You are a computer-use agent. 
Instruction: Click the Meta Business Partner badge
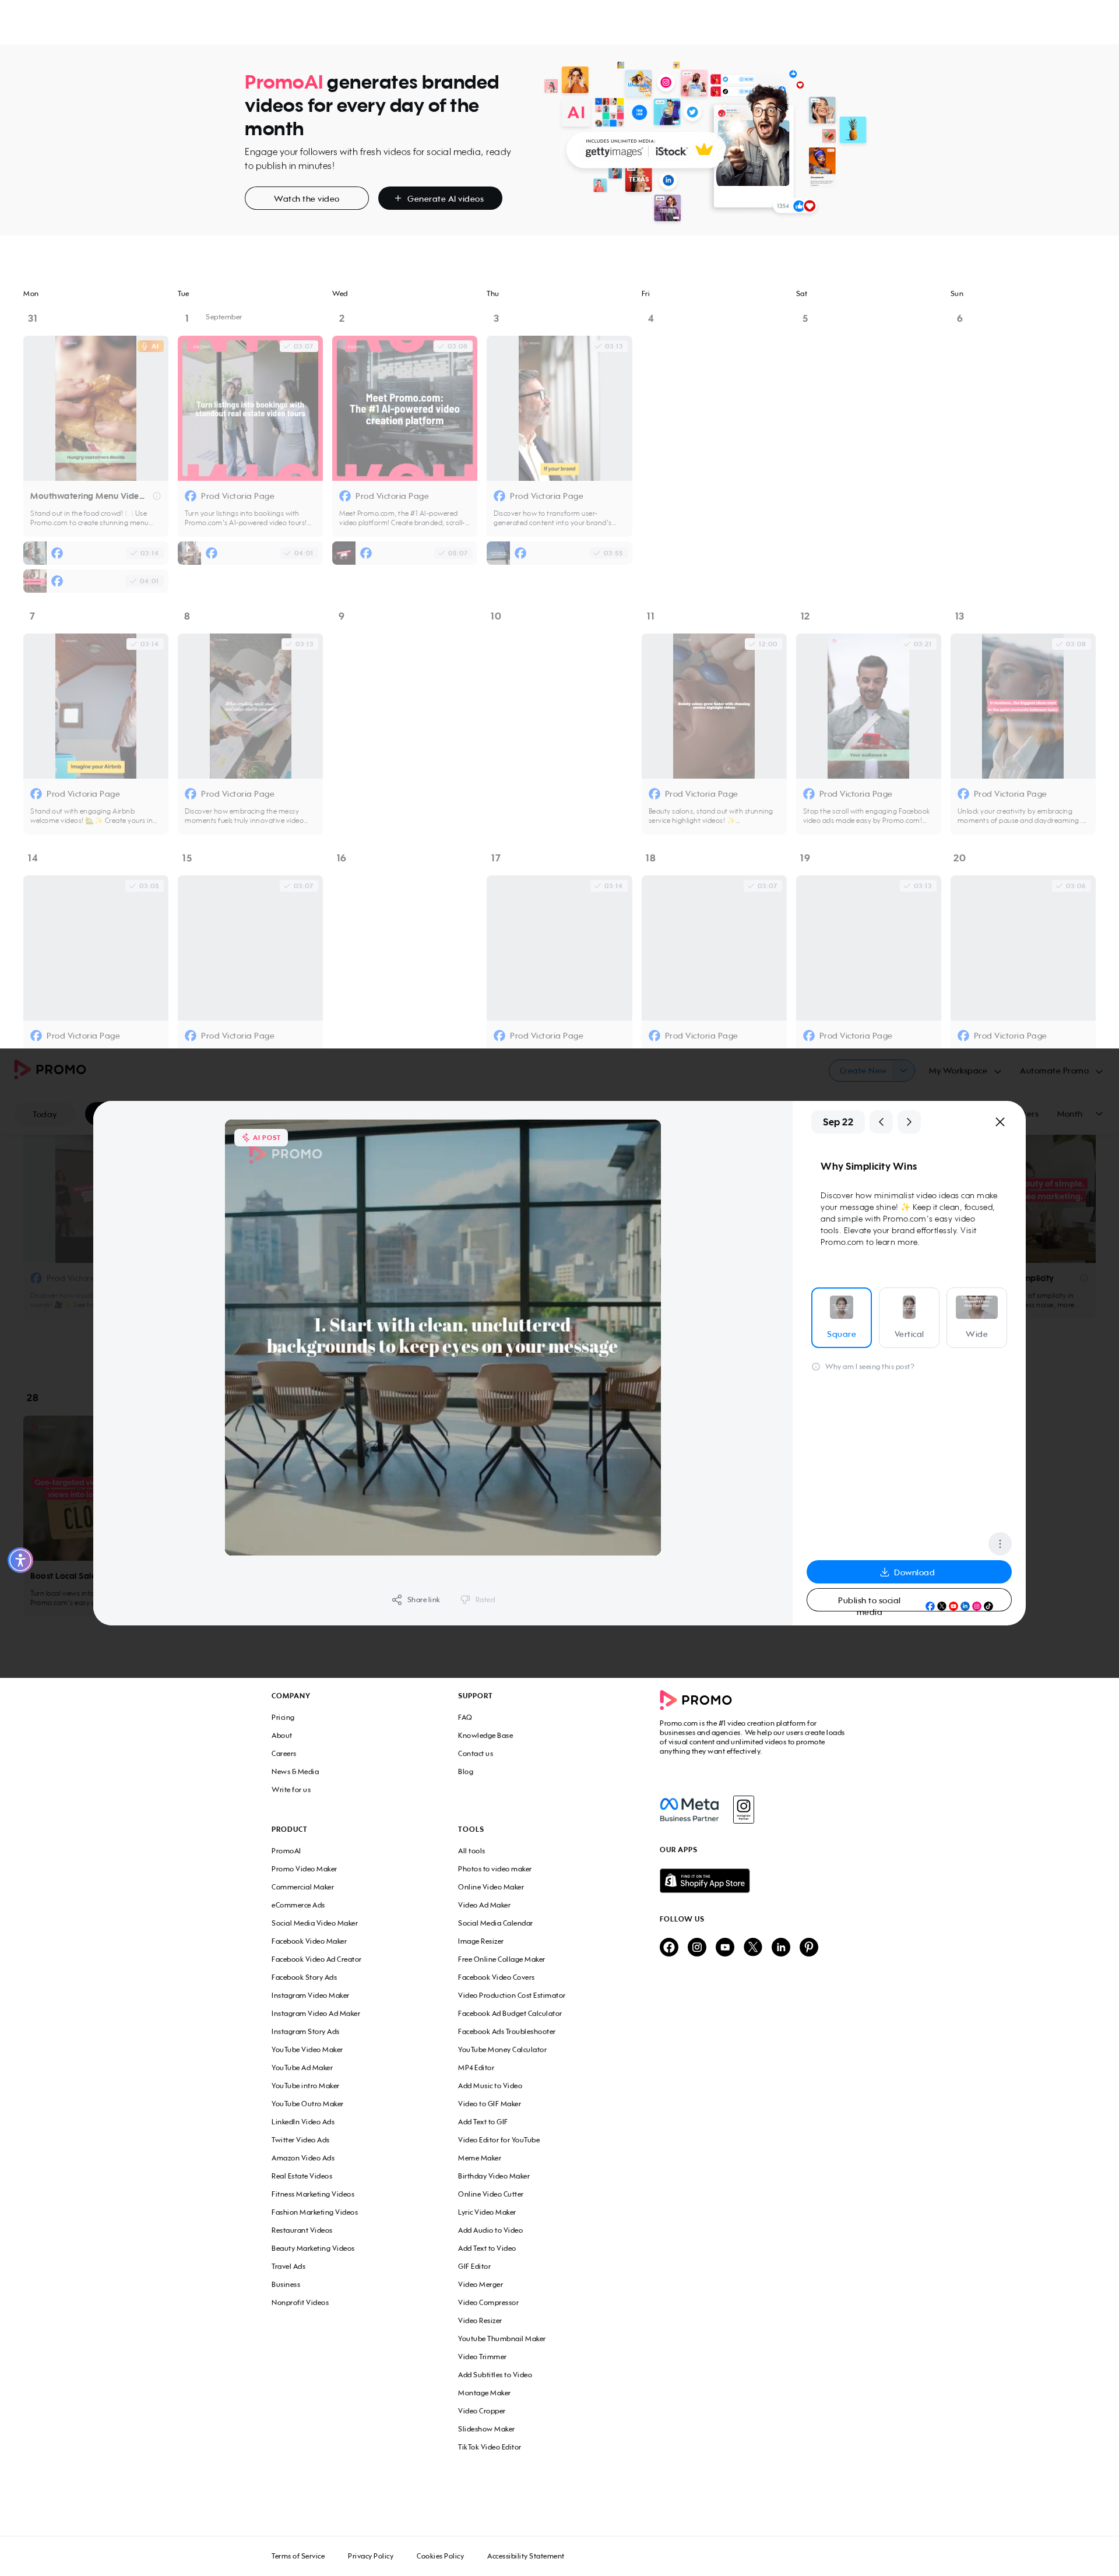click(x=689, y=1809)
